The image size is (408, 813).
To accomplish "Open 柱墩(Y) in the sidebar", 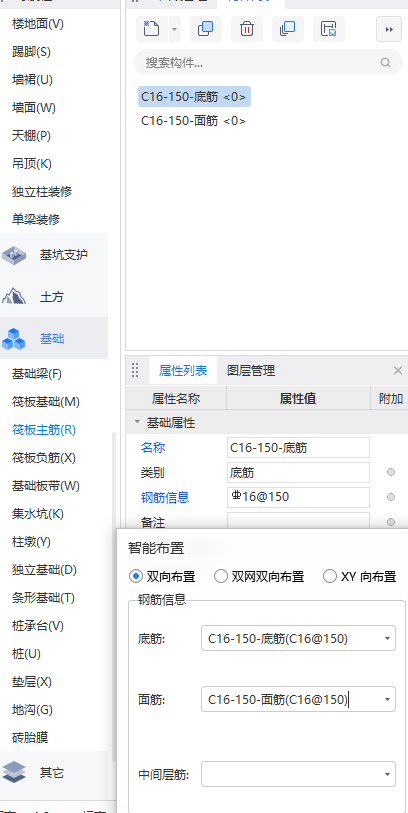I will pos(31,542).
